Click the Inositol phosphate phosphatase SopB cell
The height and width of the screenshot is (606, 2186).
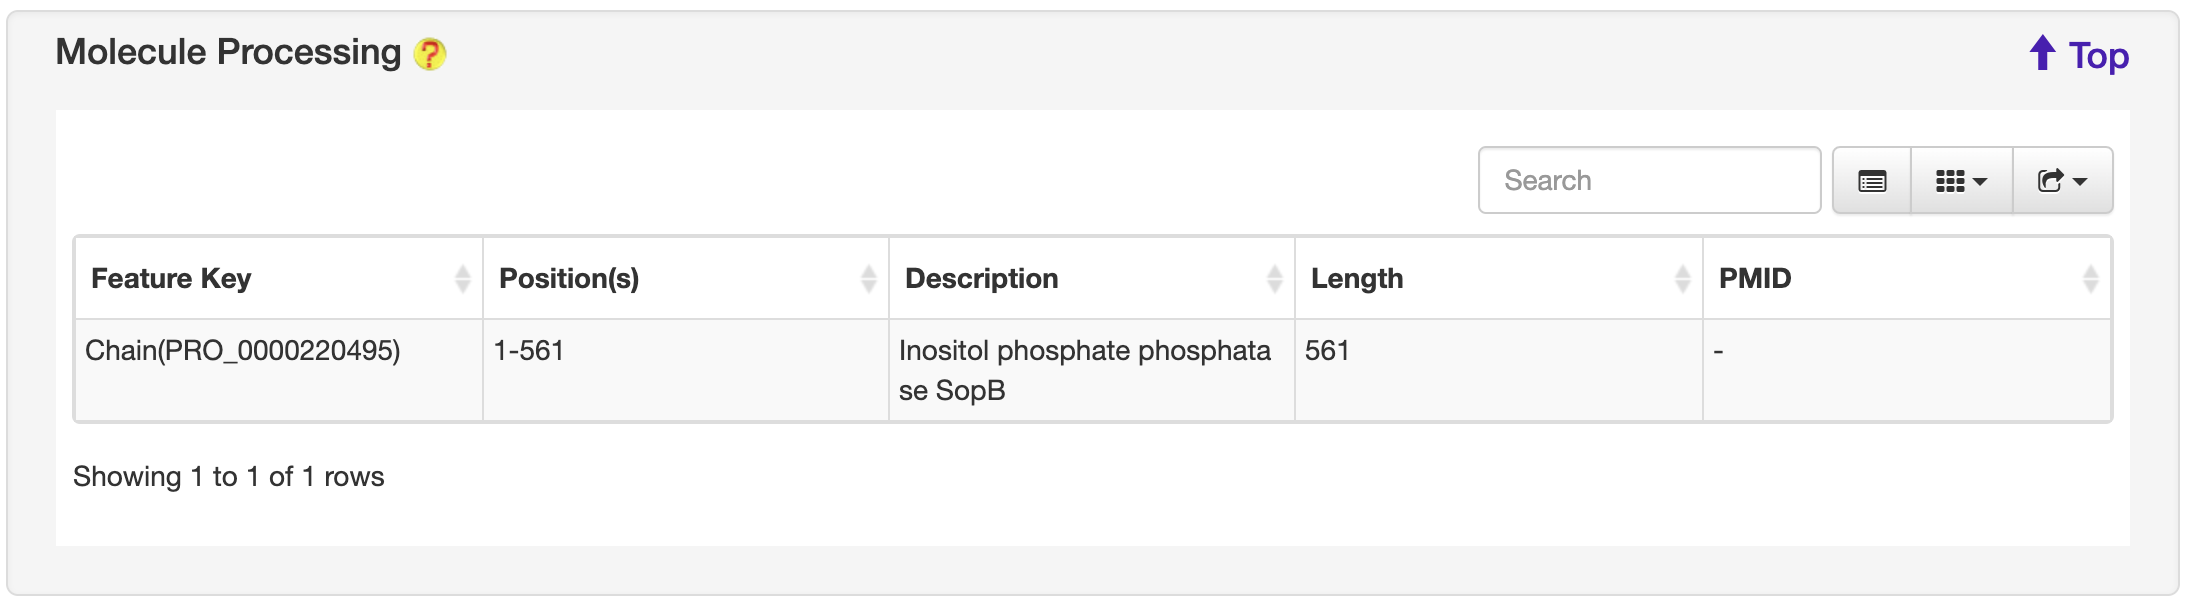1084,370
